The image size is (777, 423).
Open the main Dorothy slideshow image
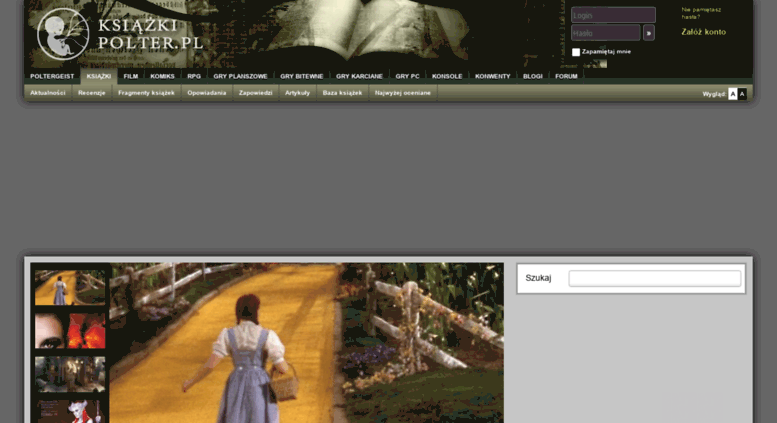pyautogui.click(x=306, y=343)
